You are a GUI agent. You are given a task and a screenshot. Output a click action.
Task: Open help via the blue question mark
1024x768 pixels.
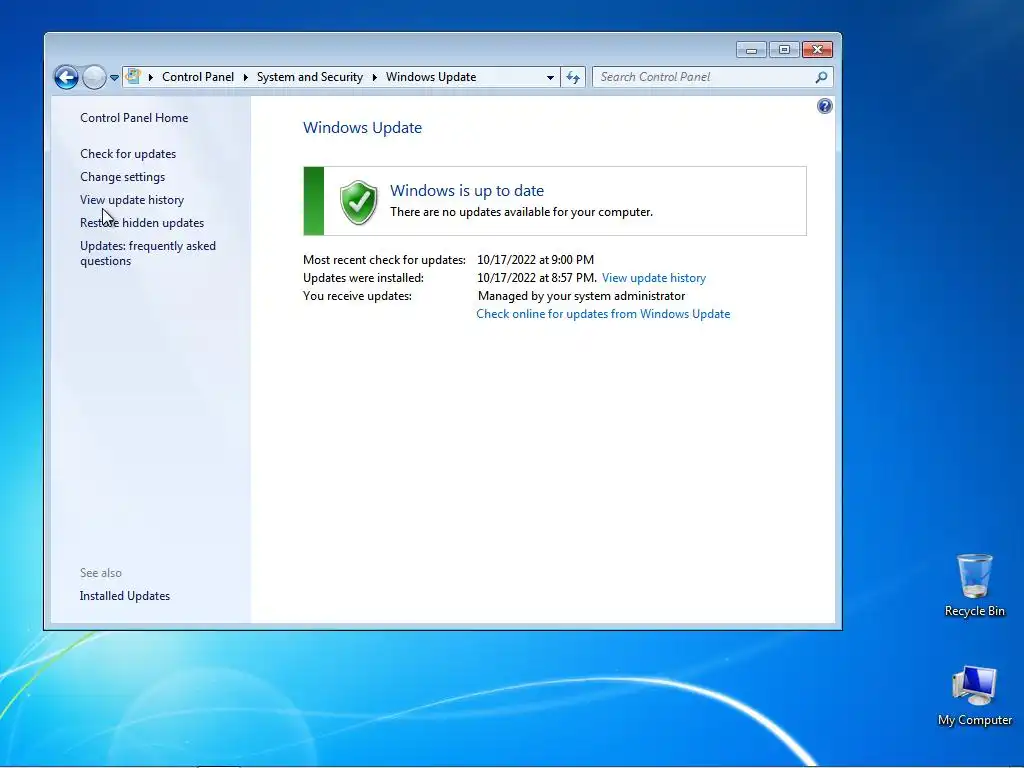pos(825,106)
